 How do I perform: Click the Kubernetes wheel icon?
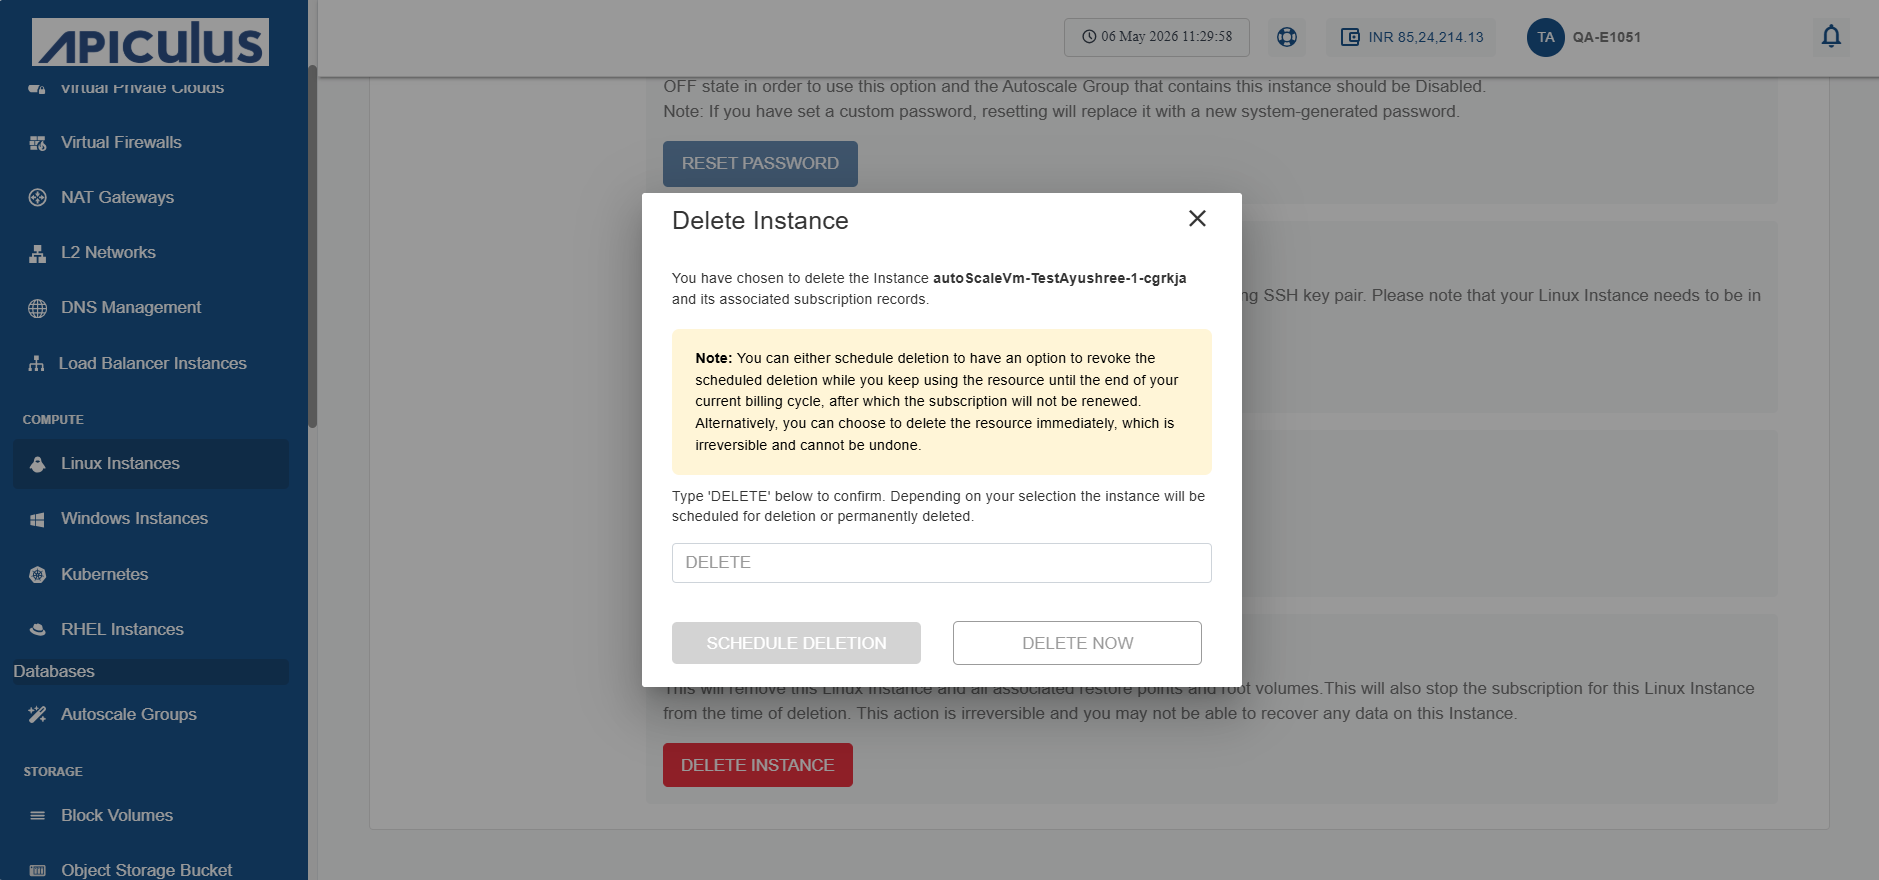pos(38,575)
